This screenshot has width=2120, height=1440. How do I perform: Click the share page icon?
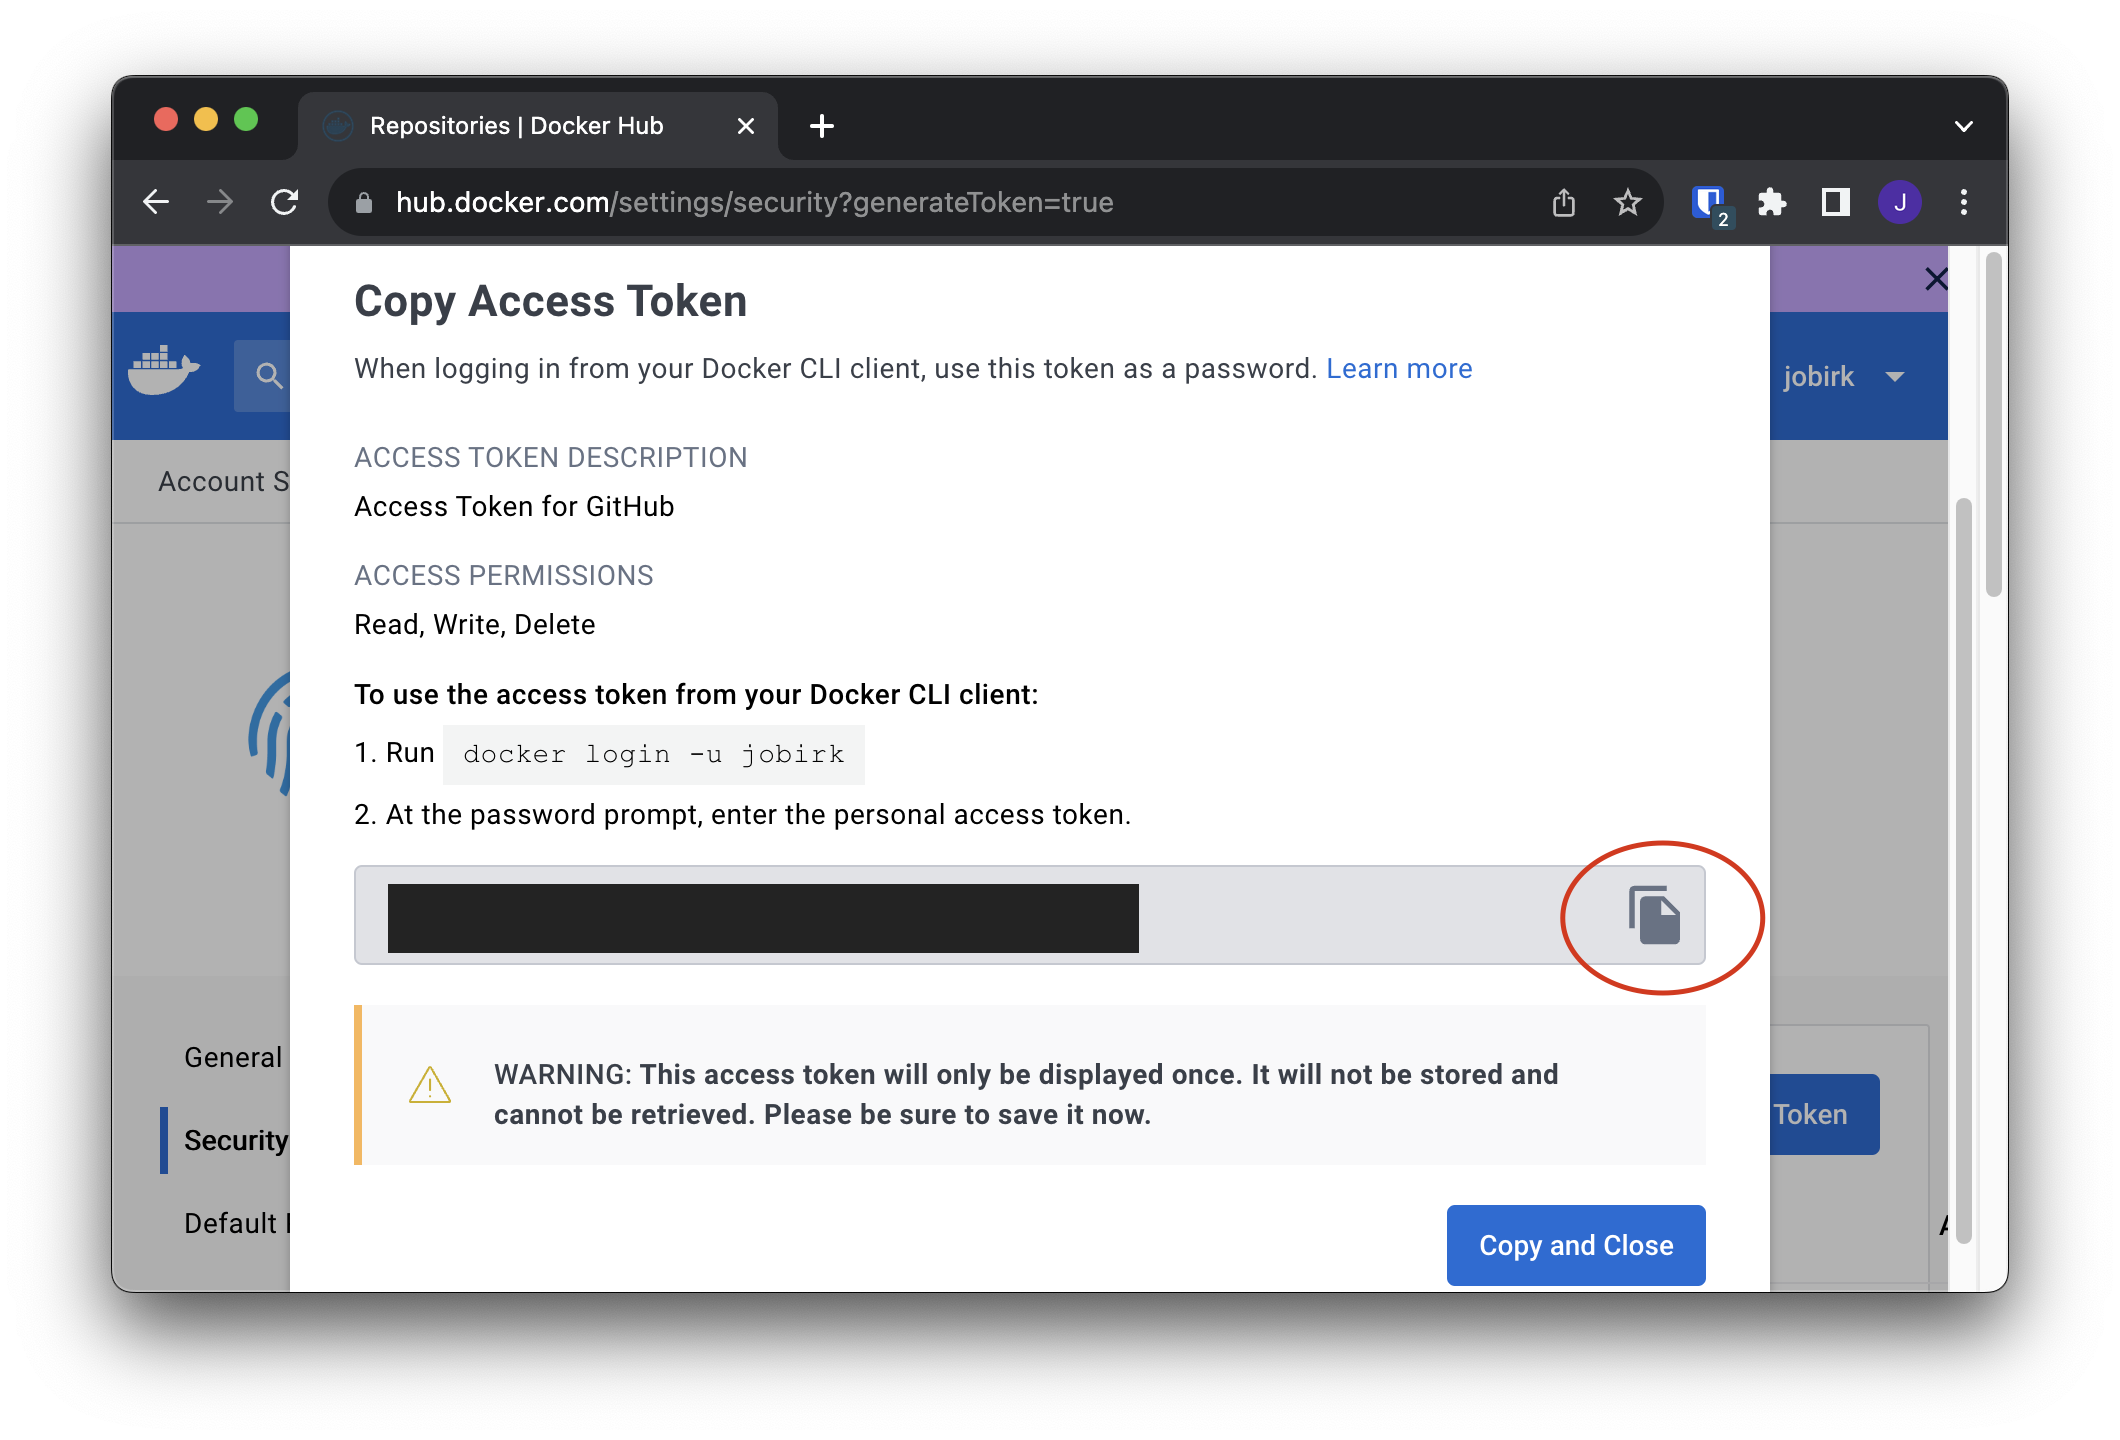(1564, 203)
